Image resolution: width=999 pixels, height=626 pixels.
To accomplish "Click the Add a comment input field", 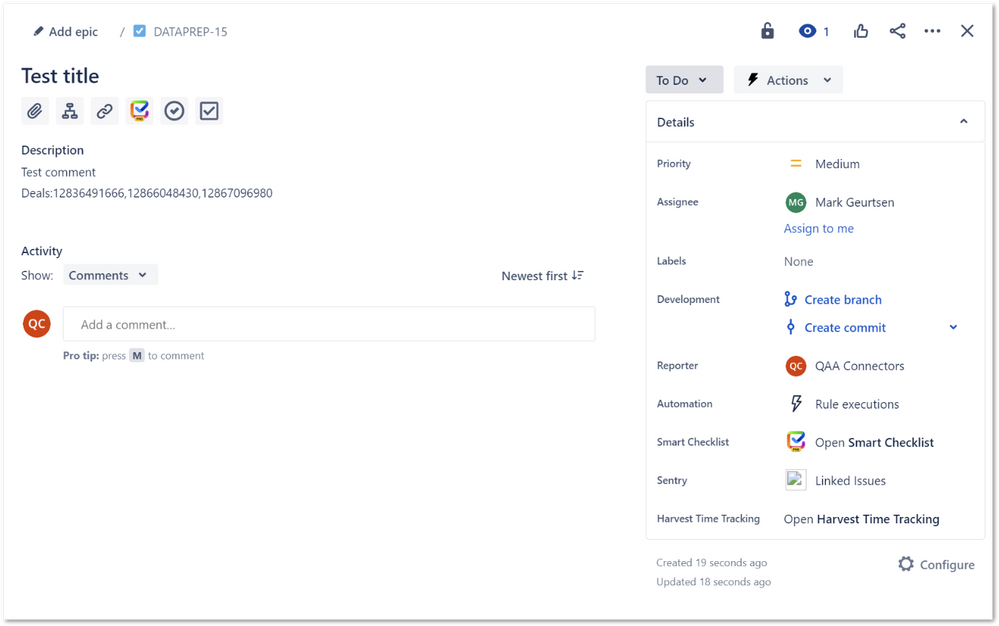I will pyautogui.click(x=330, y=324).
